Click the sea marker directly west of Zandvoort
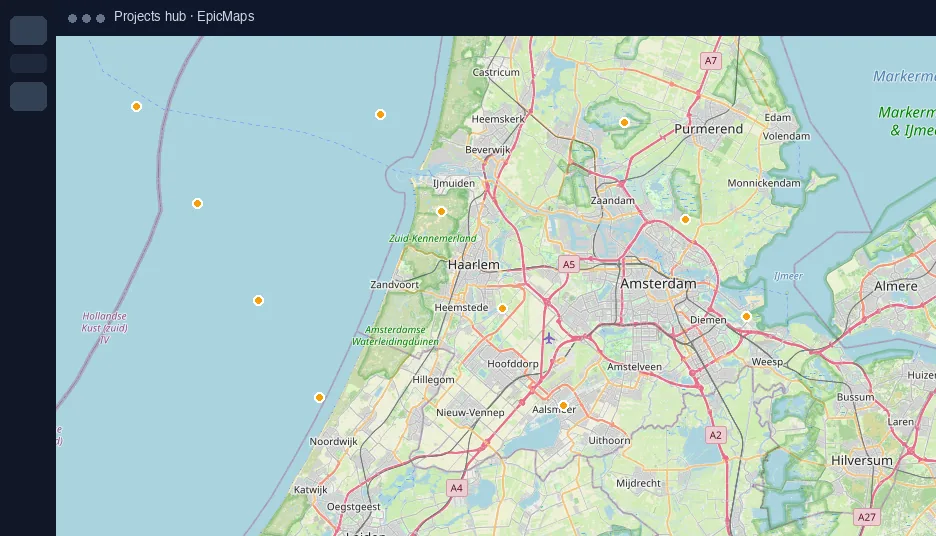Image resolution: width=936 pixels, height=536 pixels. pyautogui.click(x=258, y=300)
